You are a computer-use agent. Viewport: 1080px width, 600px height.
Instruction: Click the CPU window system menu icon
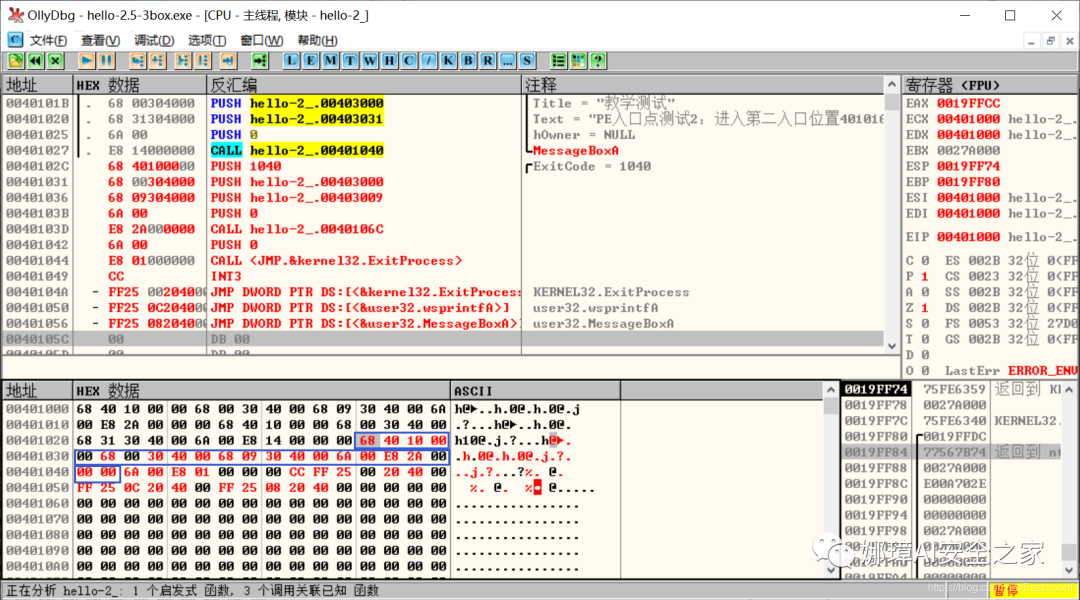[14, 40]
